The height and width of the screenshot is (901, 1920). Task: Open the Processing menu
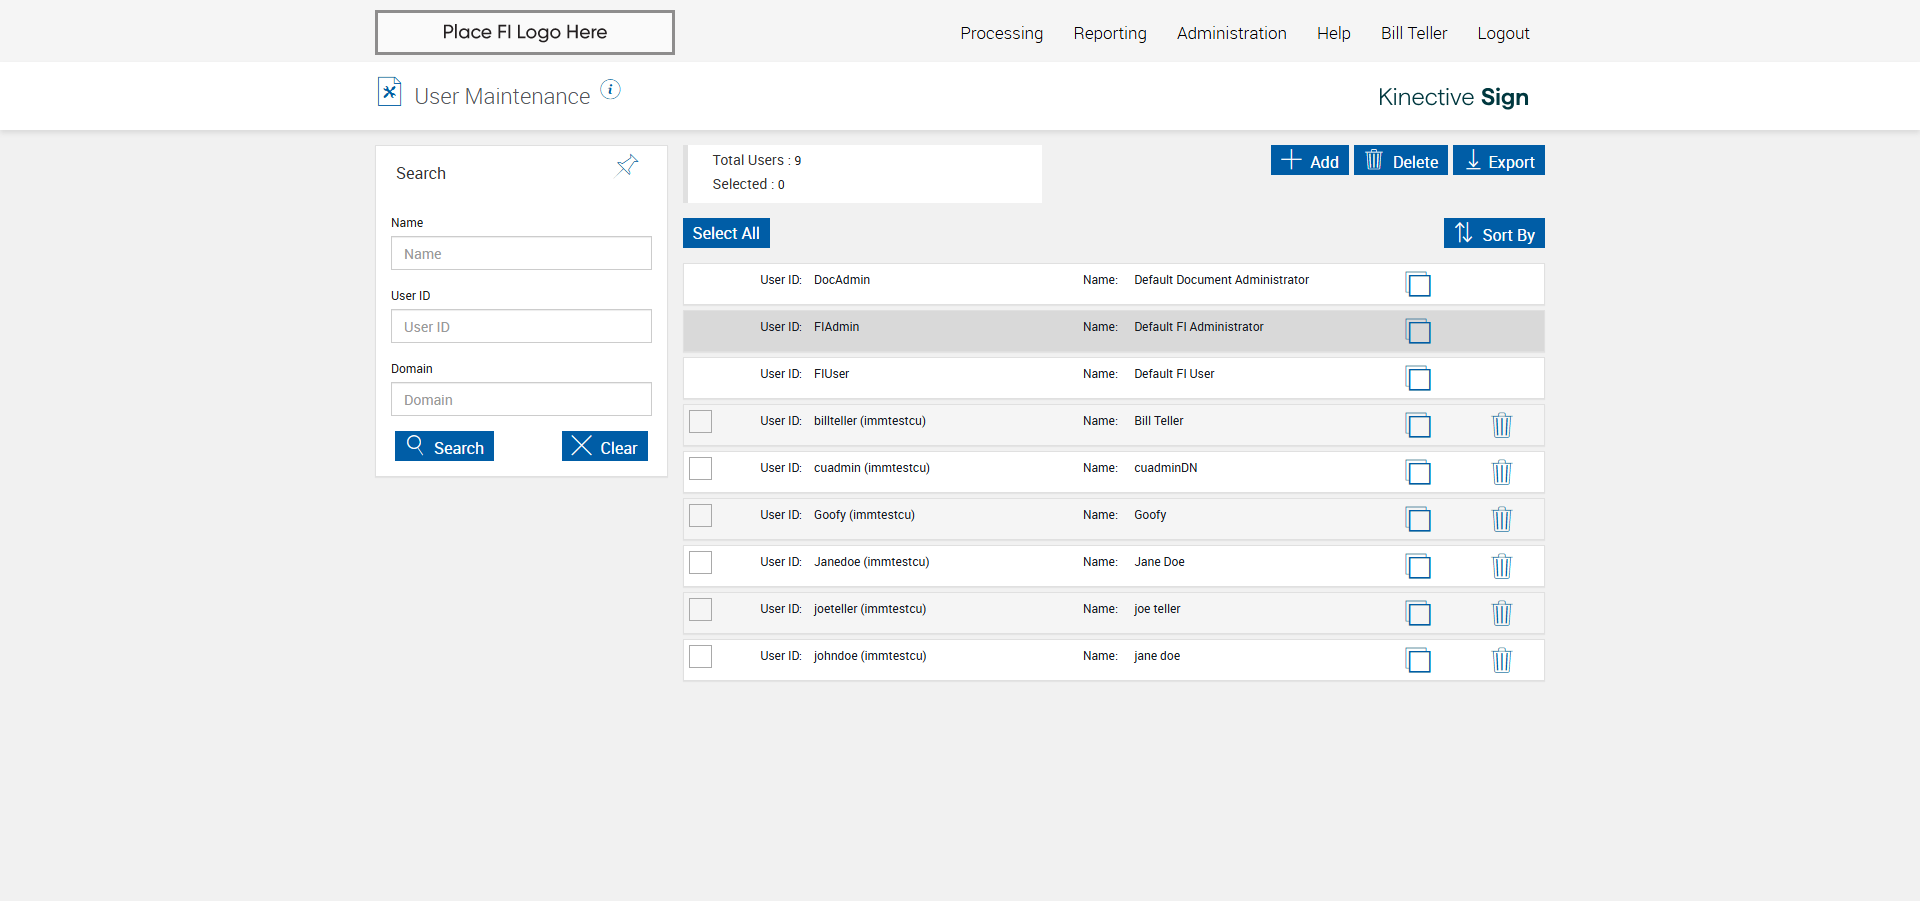point(1001,33)
